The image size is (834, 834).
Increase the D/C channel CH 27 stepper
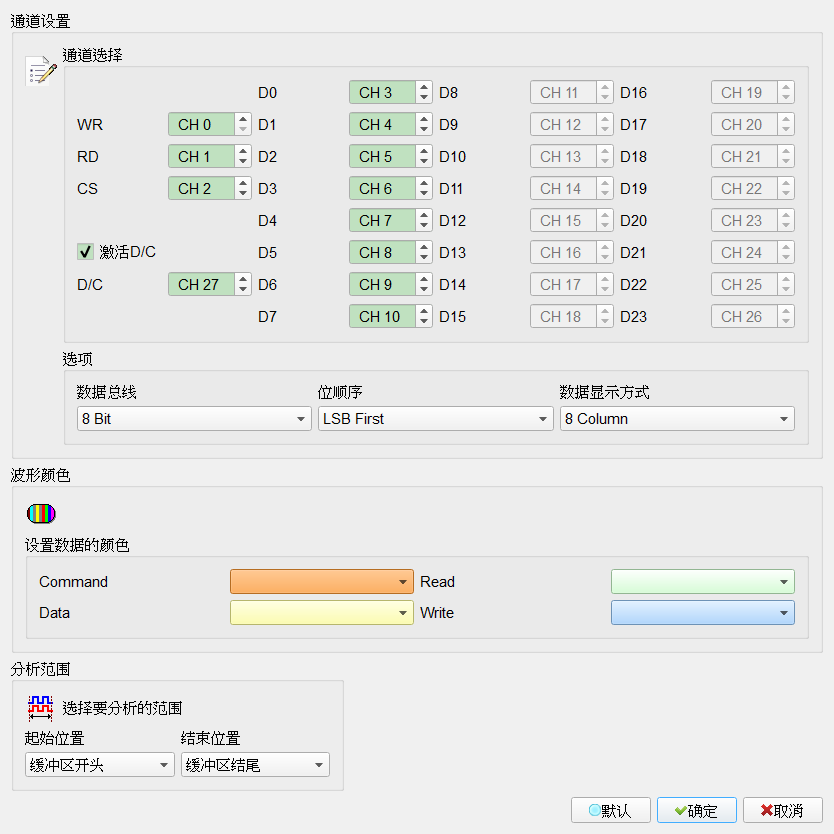coord(243,279)
